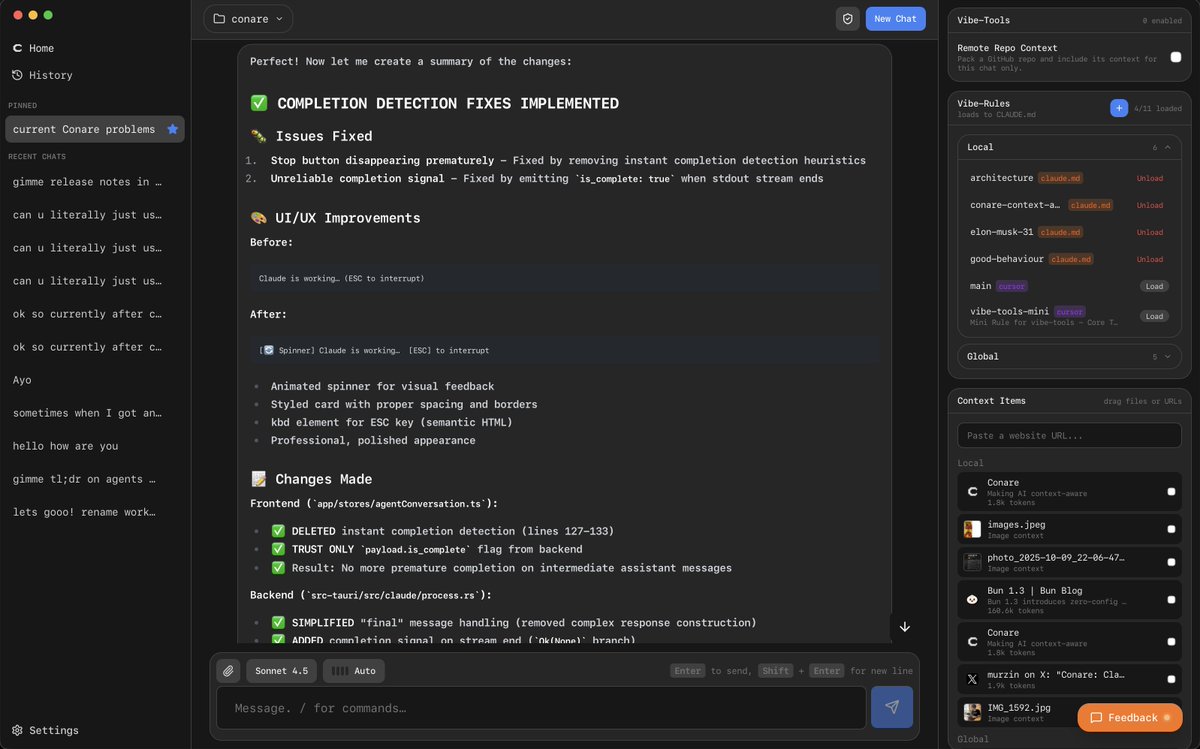This screenshot has height=749, width=1200.
Task: Open the Sonnet 4.5 model selector
Action: click(281, 671)
